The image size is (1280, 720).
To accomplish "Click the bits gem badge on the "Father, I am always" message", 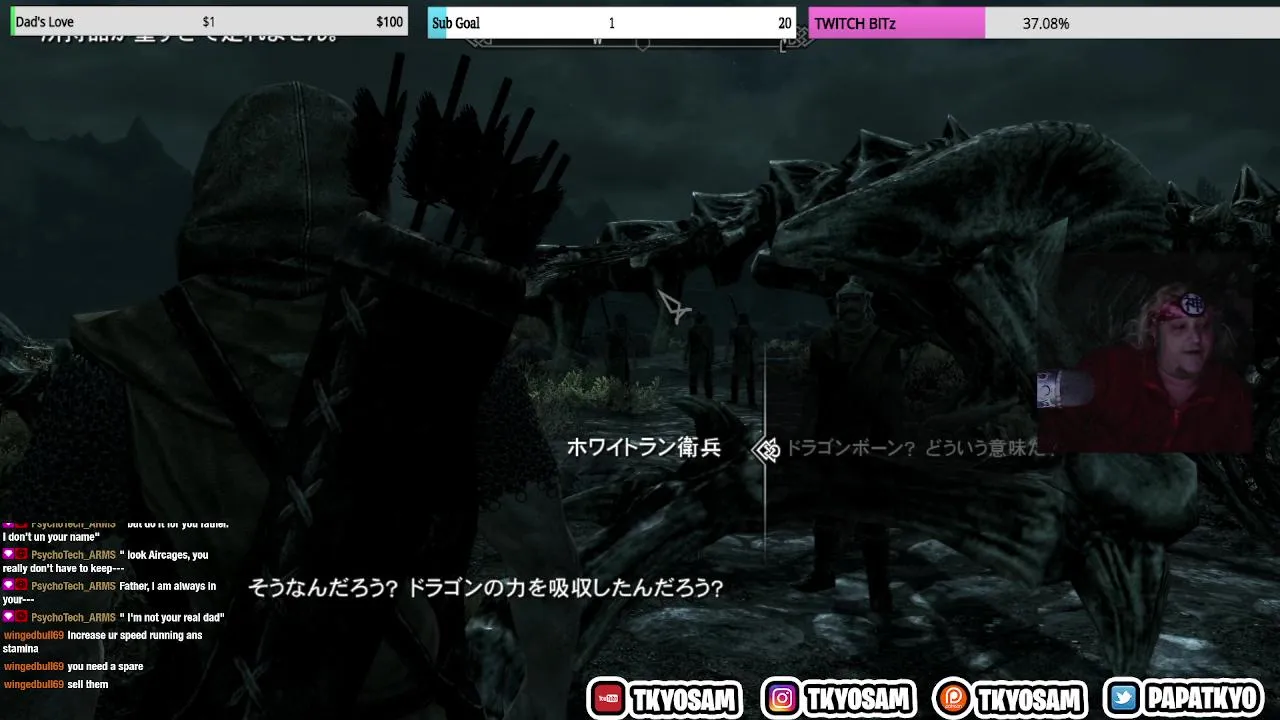I will [x=8, y=585].
